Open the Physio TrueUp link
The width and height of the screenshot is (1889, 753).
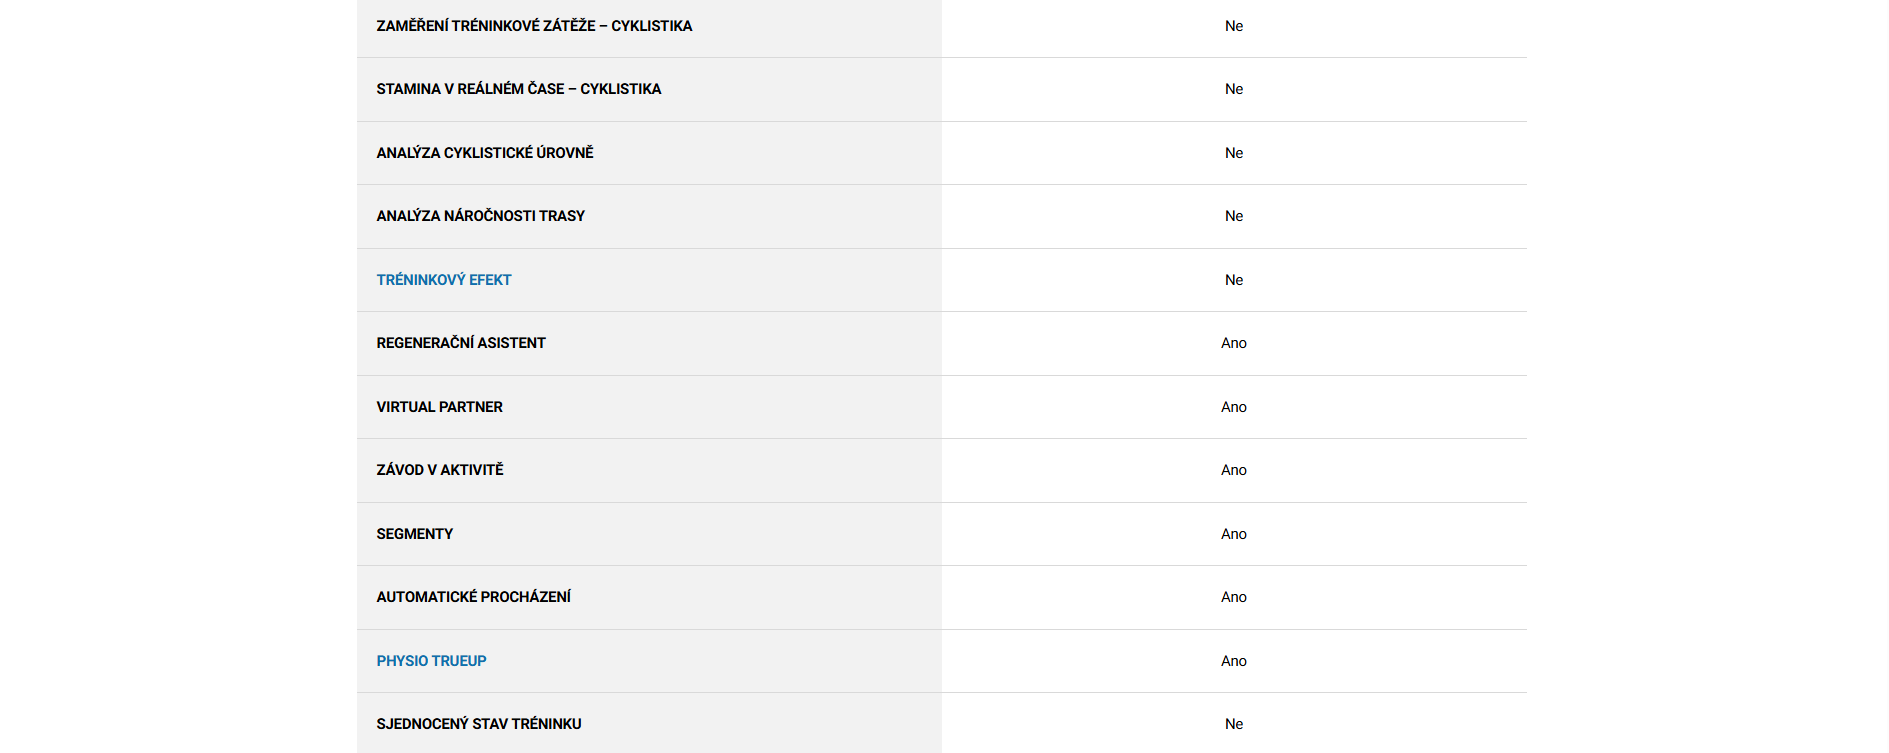(x=431, y=661)
